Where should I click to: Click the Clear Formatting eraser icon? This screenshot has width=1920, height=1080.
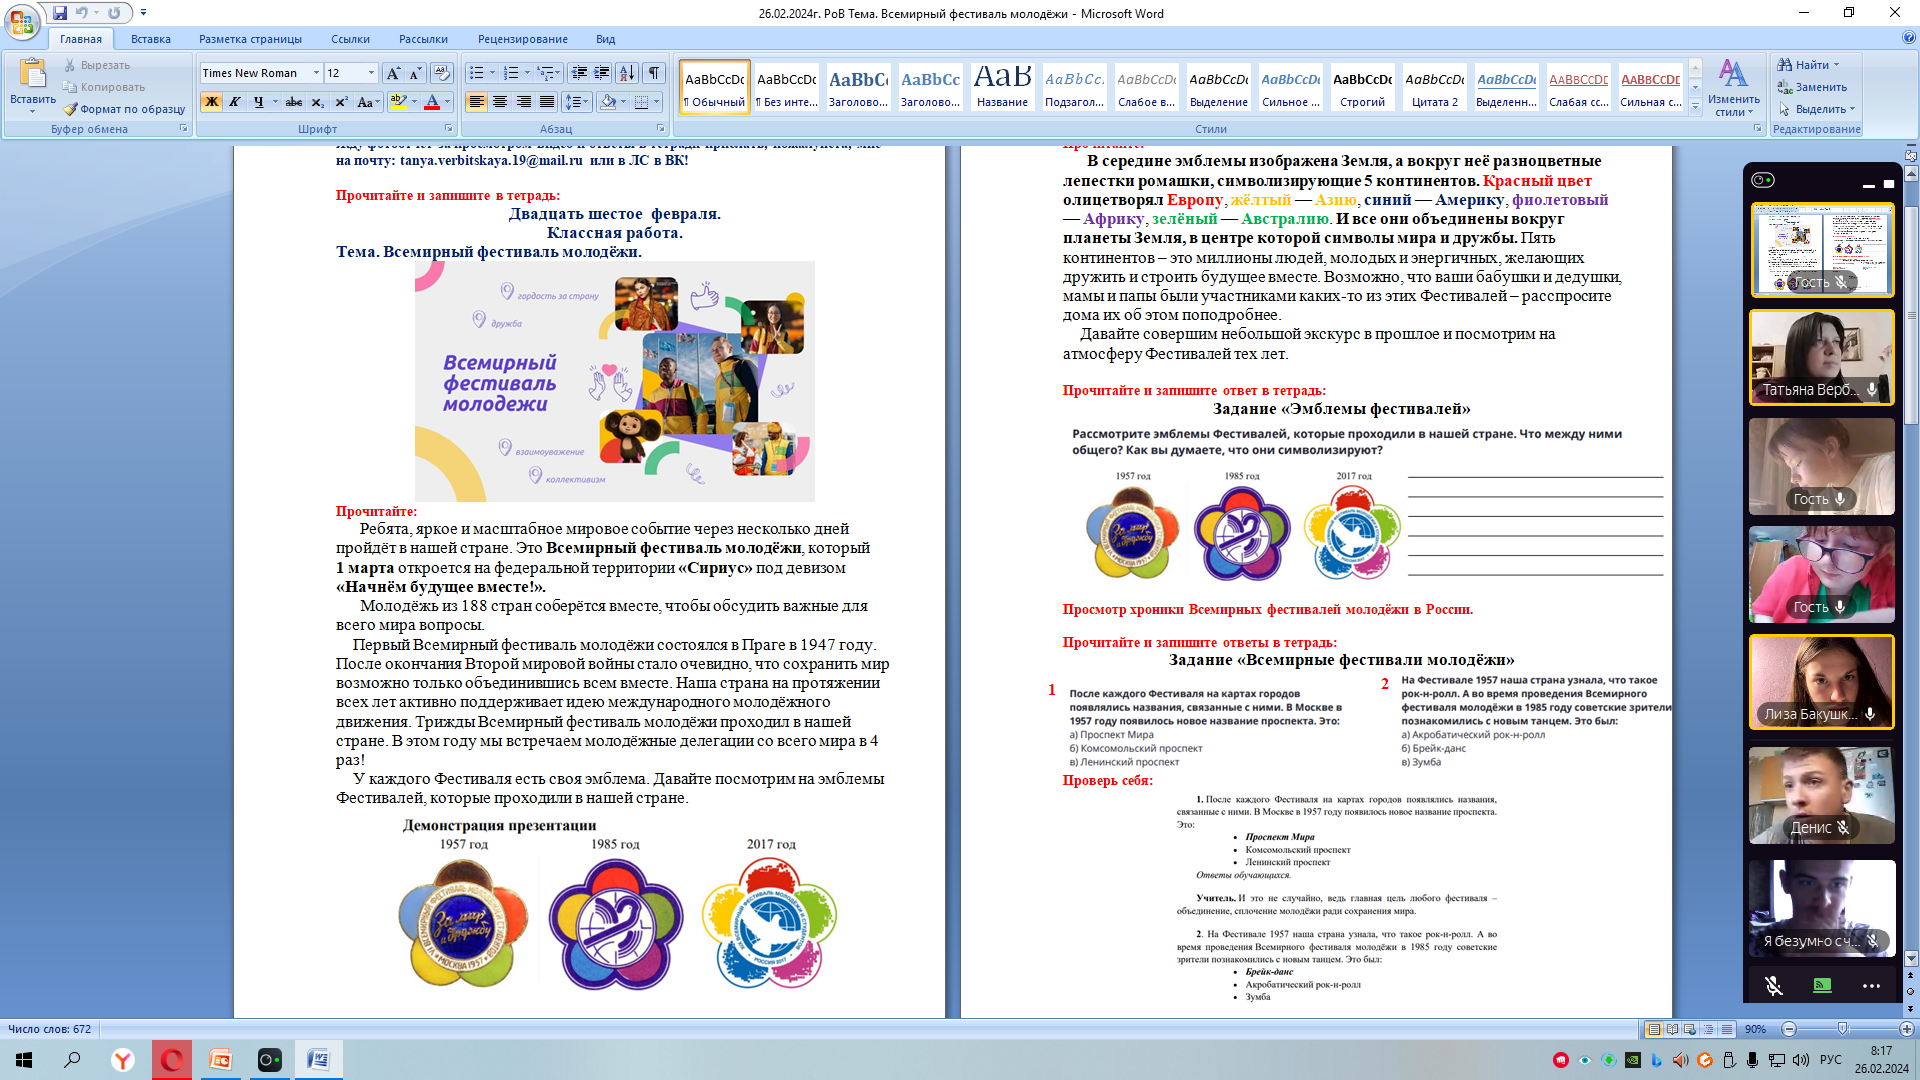[442, 73]
